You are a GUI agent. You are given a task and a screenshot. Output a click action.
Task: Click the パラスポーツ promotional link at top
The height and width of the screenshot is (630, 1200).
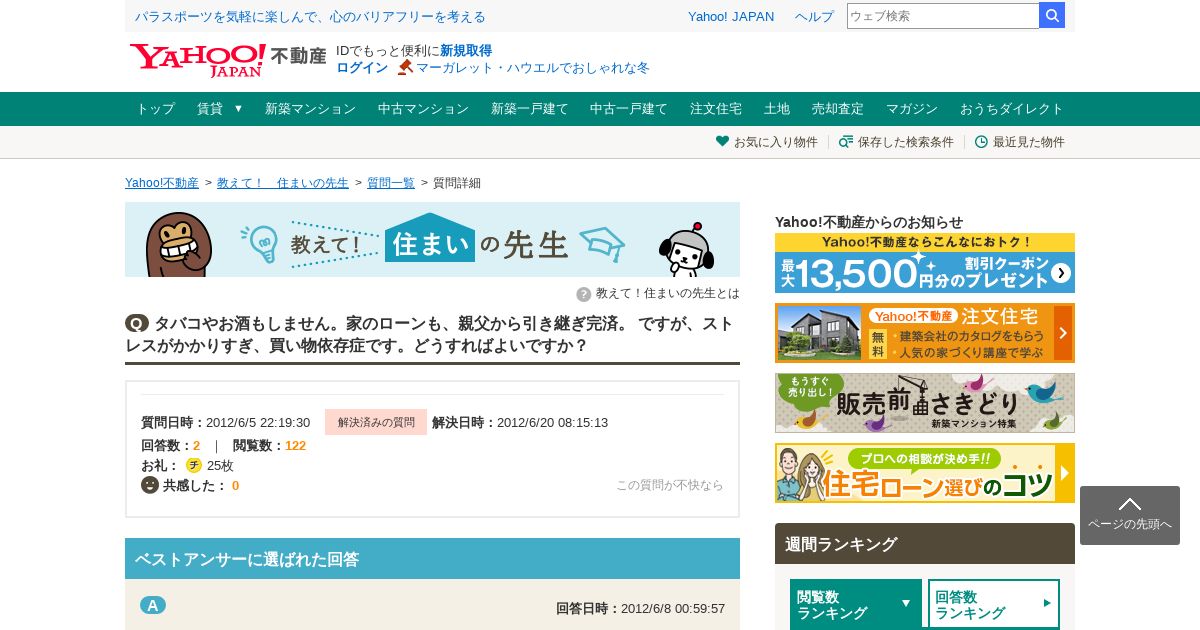(x=310, y=16)
